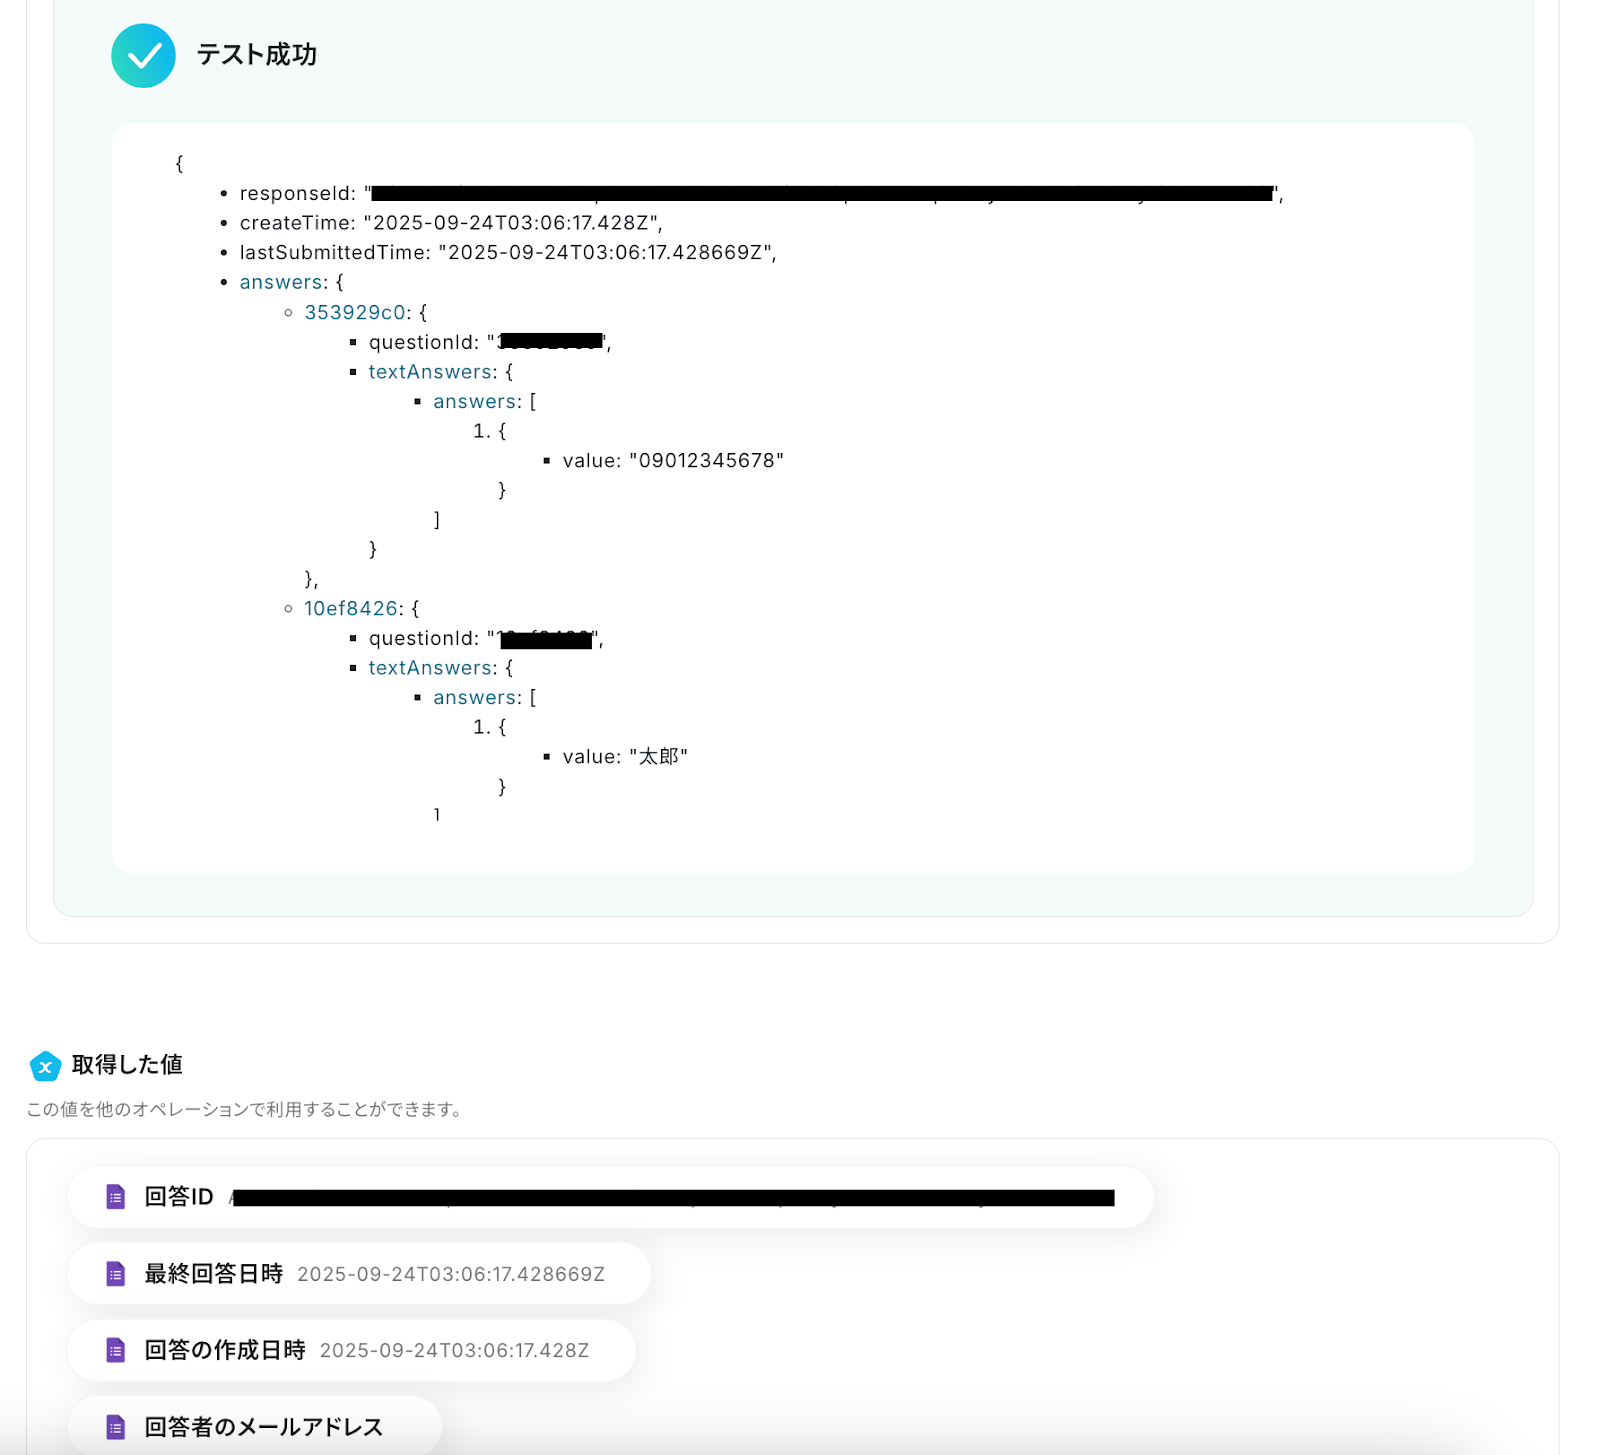
Task: Select the 回答の作成日時 value chip
Action: [x=352, y=1351]
